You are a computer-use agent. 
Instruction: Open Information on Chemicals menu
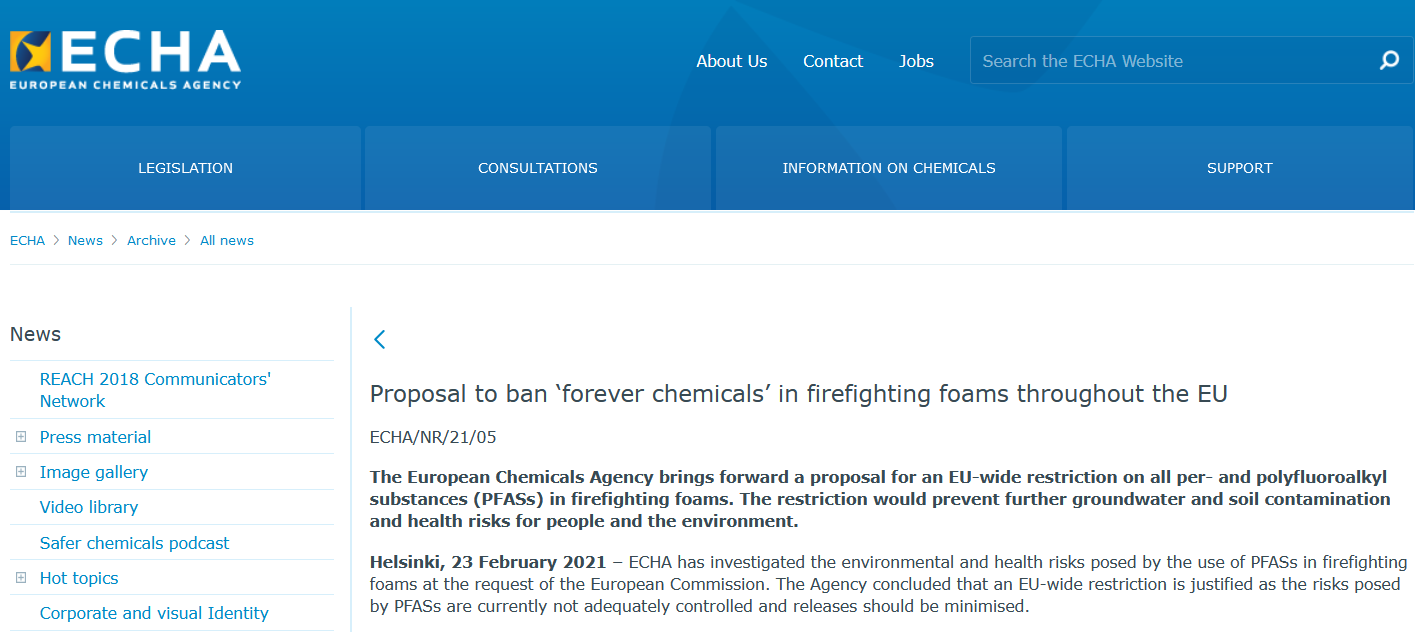coord(889,168)
